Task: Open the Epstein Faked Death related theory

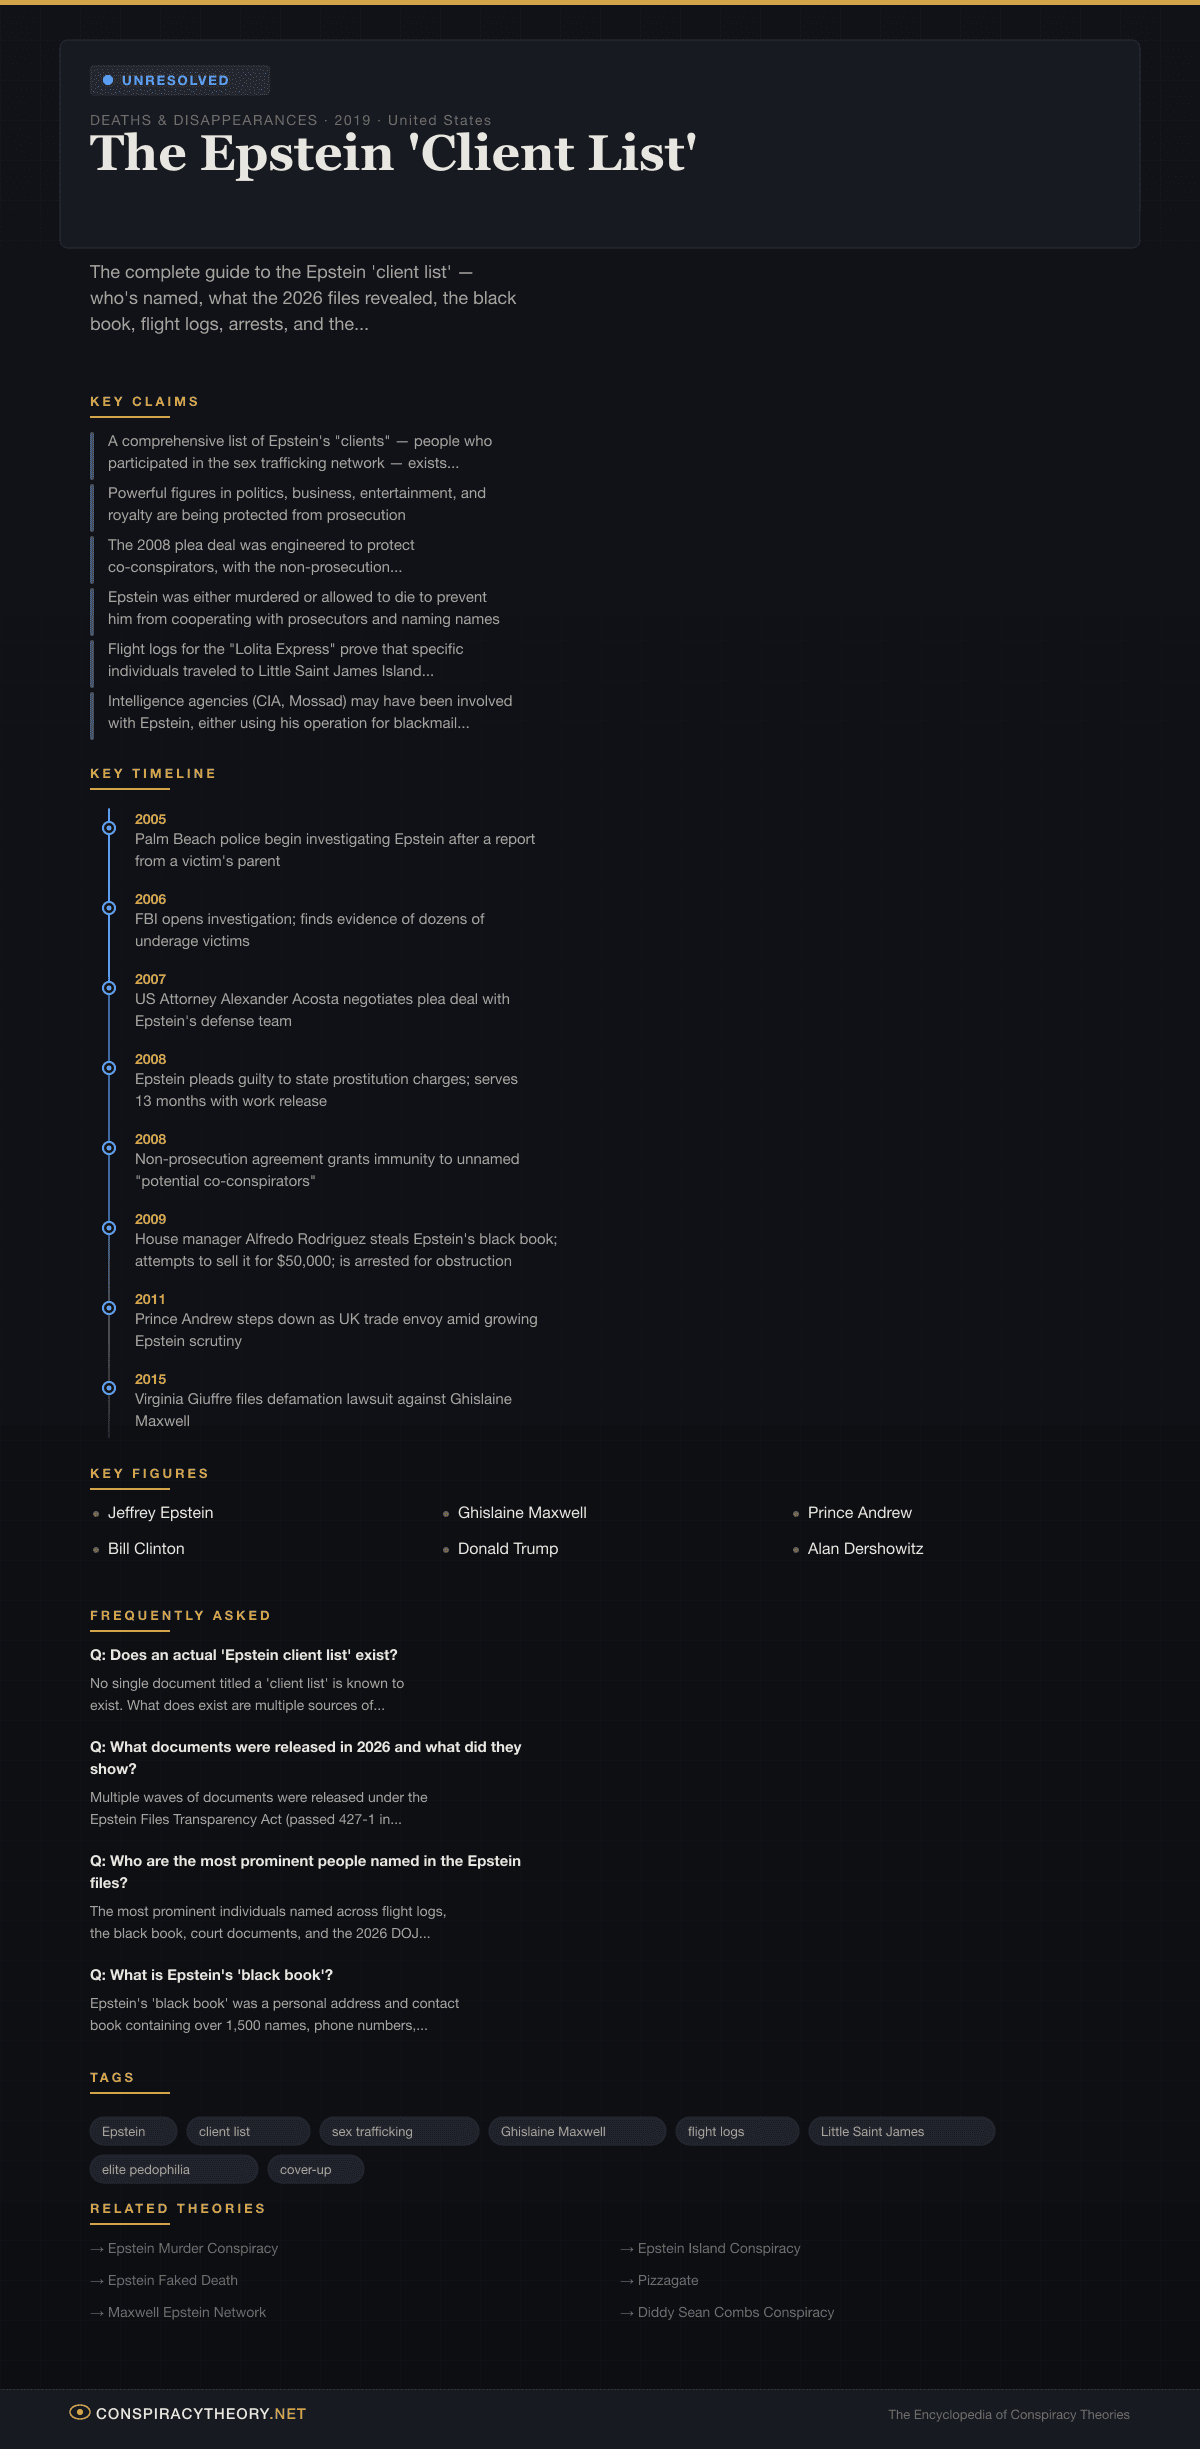Action: click(173, 2280)
